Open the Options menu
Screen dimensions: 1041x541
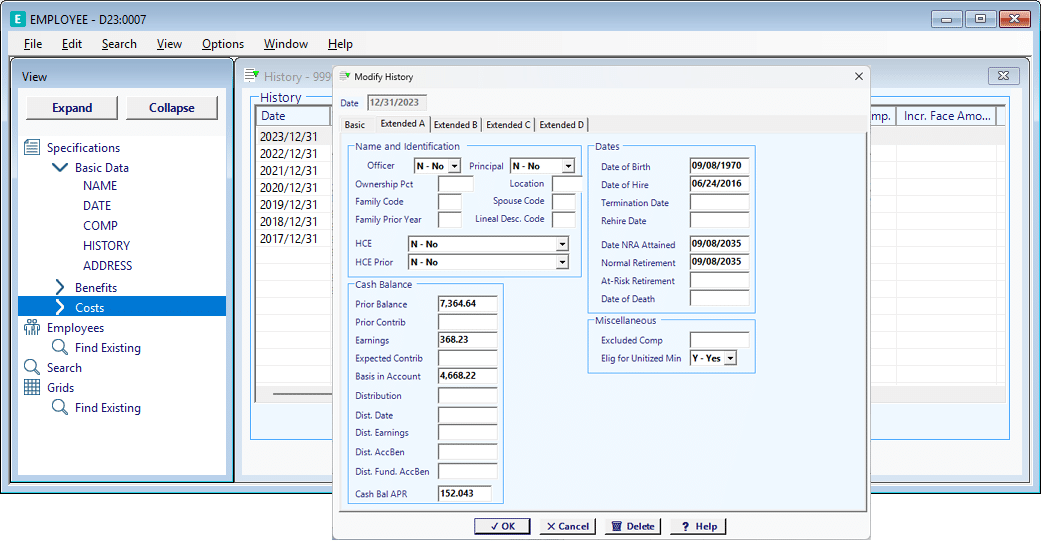(223, 44)
